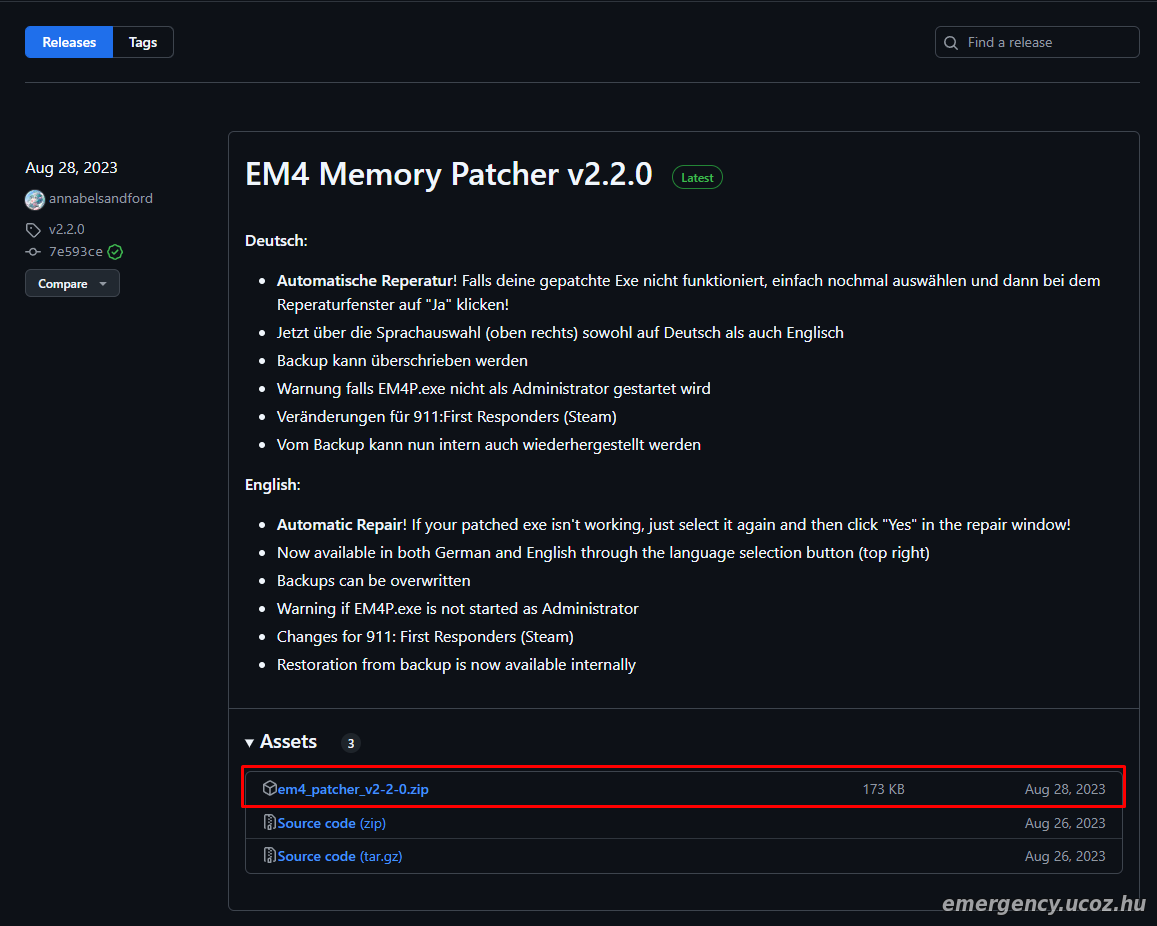Click the zip file icon of Source code (zip)

pyautogui.click(x=269, y=822)
